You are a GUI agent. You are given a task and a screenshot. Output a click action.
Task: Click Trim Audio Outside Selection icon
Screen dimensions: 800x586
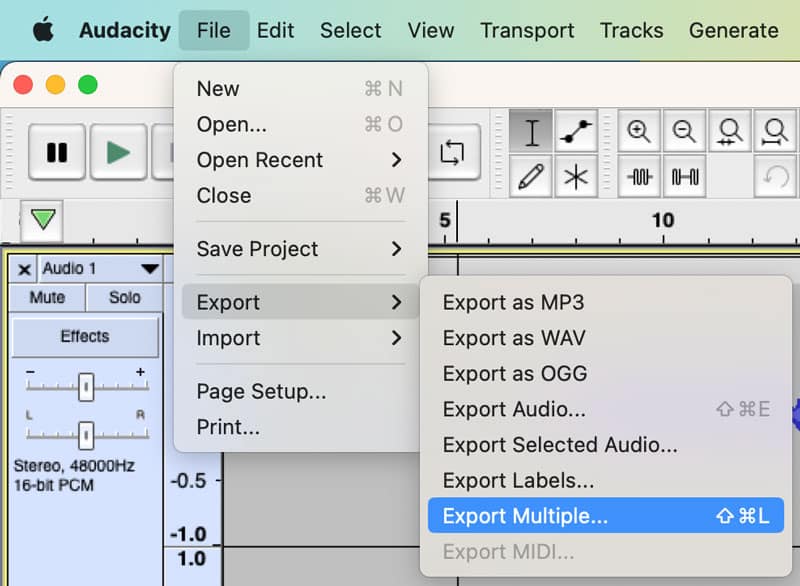click(639, 176)
